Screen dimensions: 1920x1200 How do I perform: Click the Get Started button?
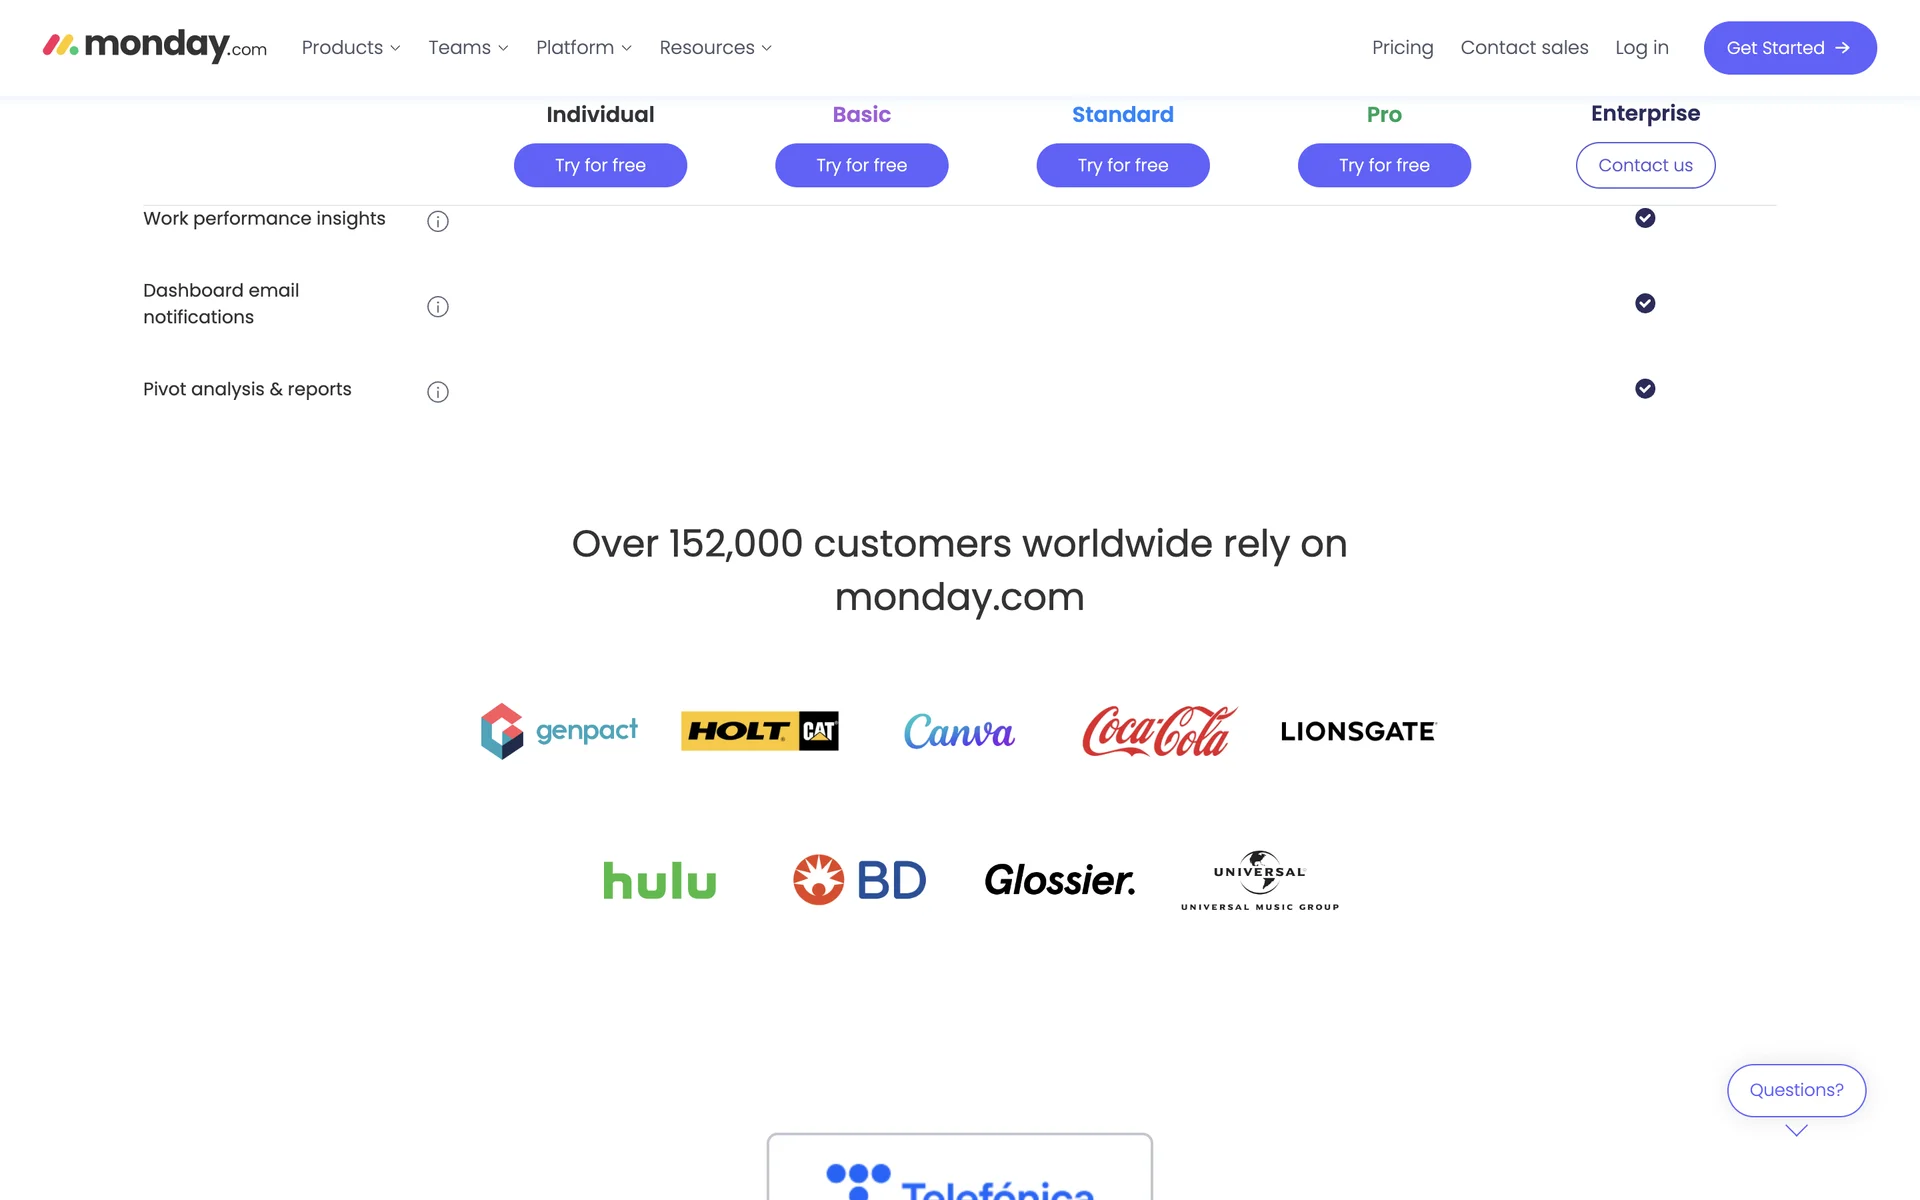point(1790,48)
